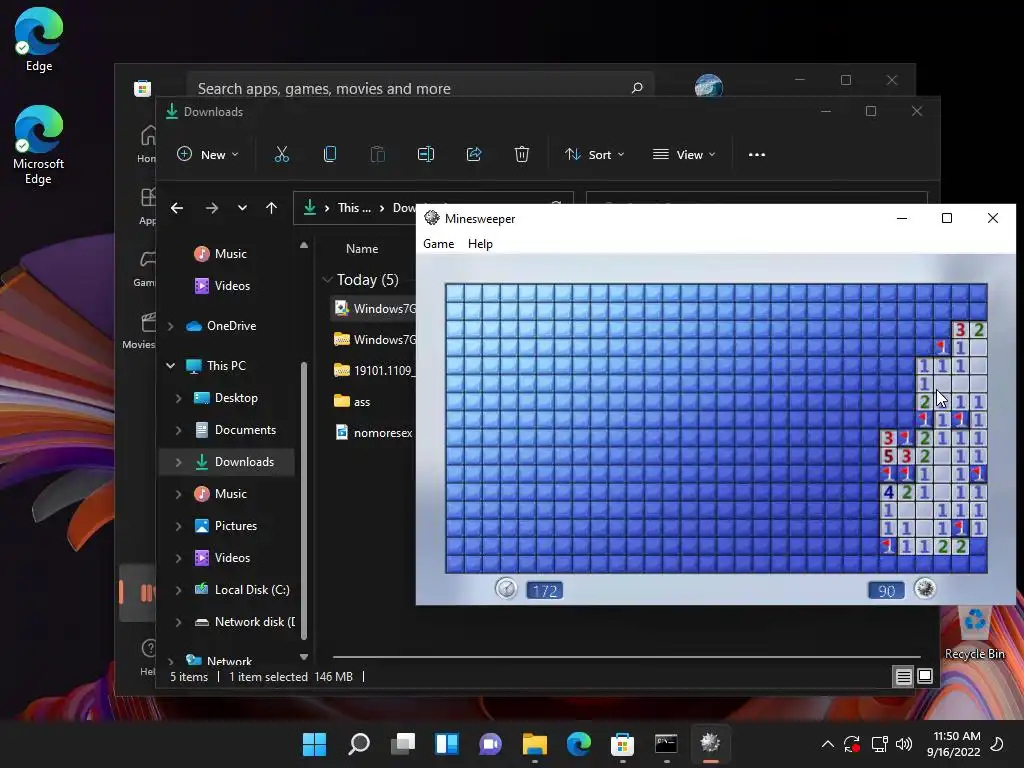1024x768 pixels.
Task: Click Minesweeper title bar icon
Action: [432, 218]
